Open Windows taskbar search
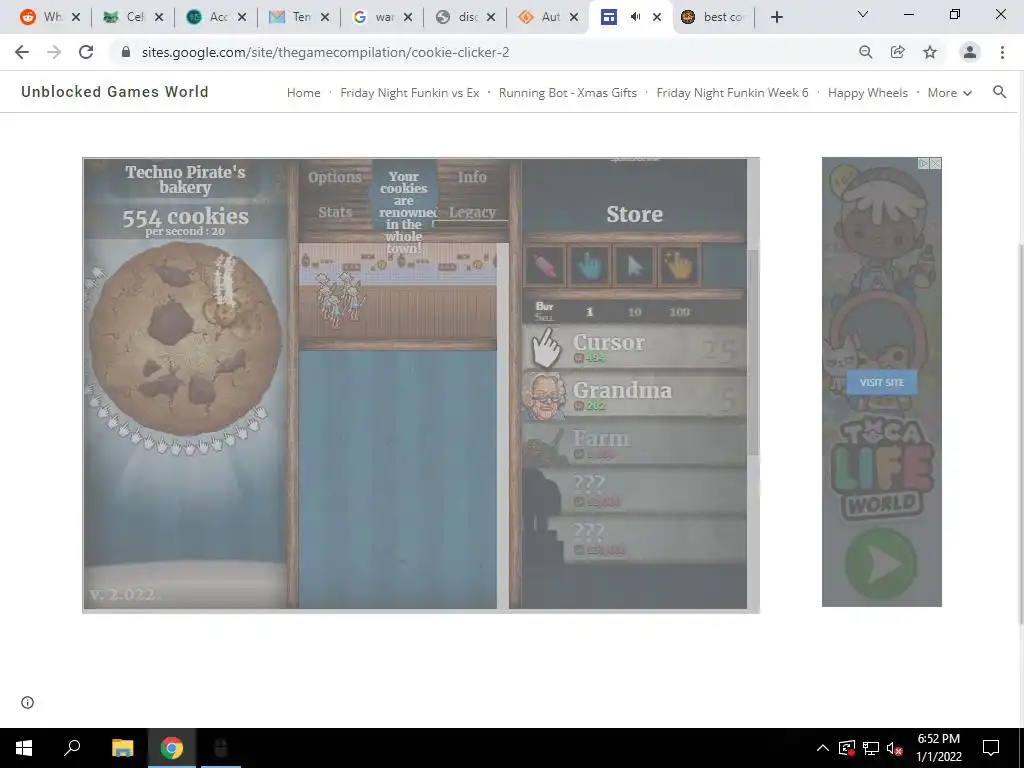The image size is (1024, 768). (72, 748)
